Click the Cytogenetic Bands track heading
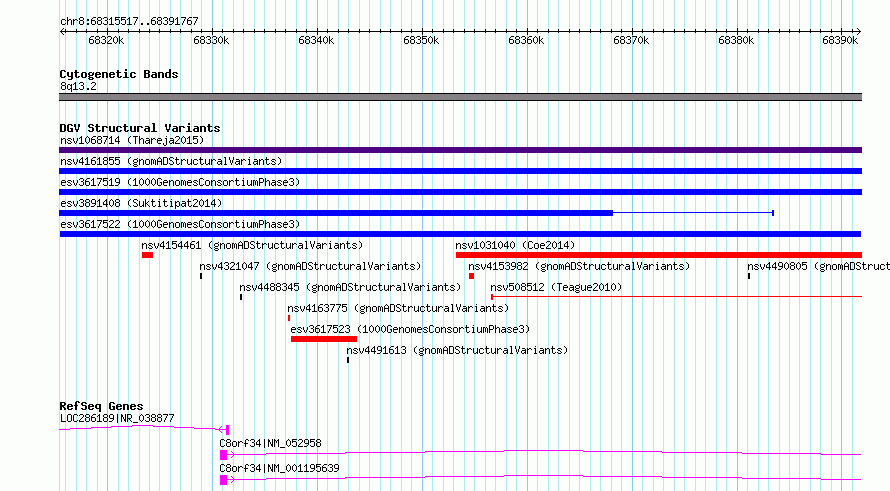The width and height of the screenshot is (890, 491). [x=119, y=74]
